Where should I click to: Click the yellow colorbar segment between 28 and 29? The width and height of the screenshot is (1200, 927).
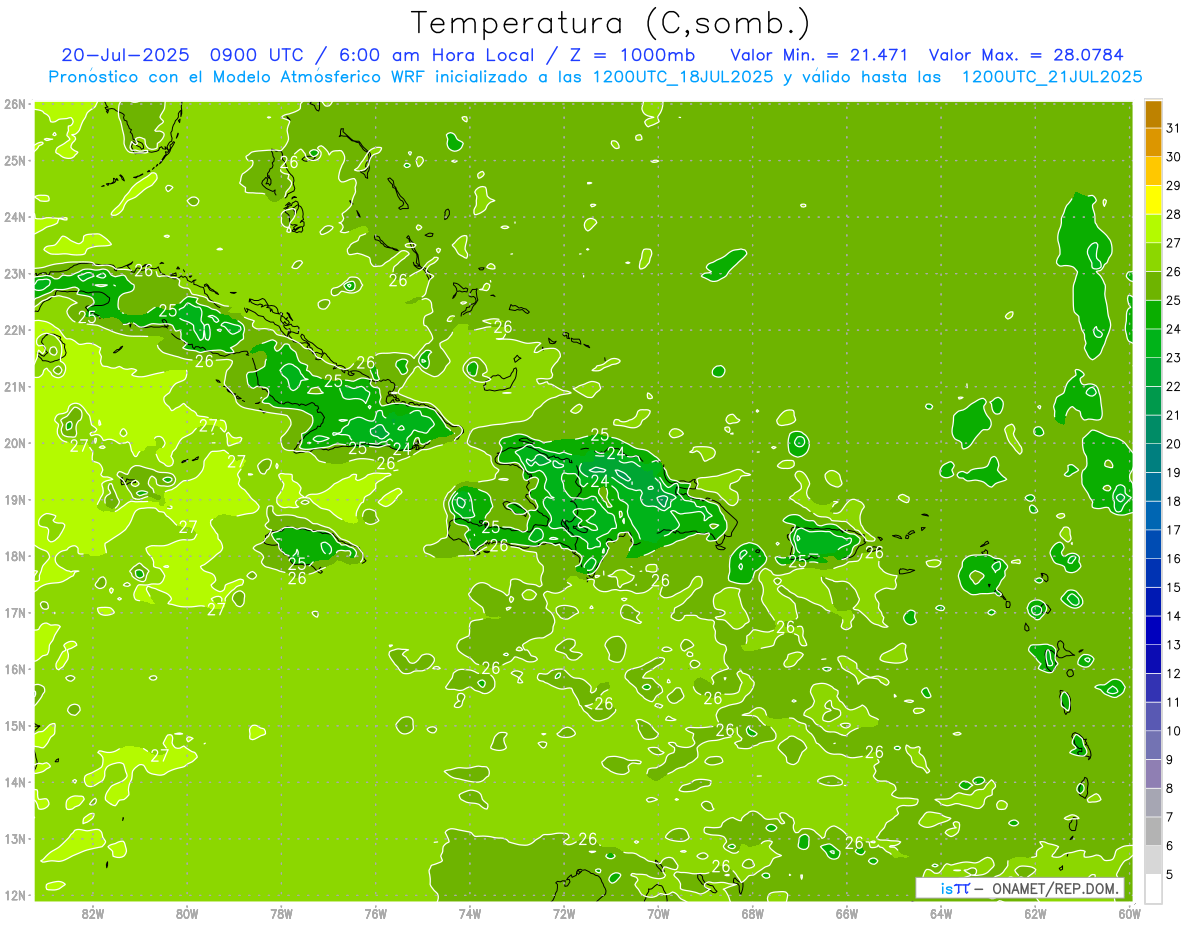tap(1153, 200)
